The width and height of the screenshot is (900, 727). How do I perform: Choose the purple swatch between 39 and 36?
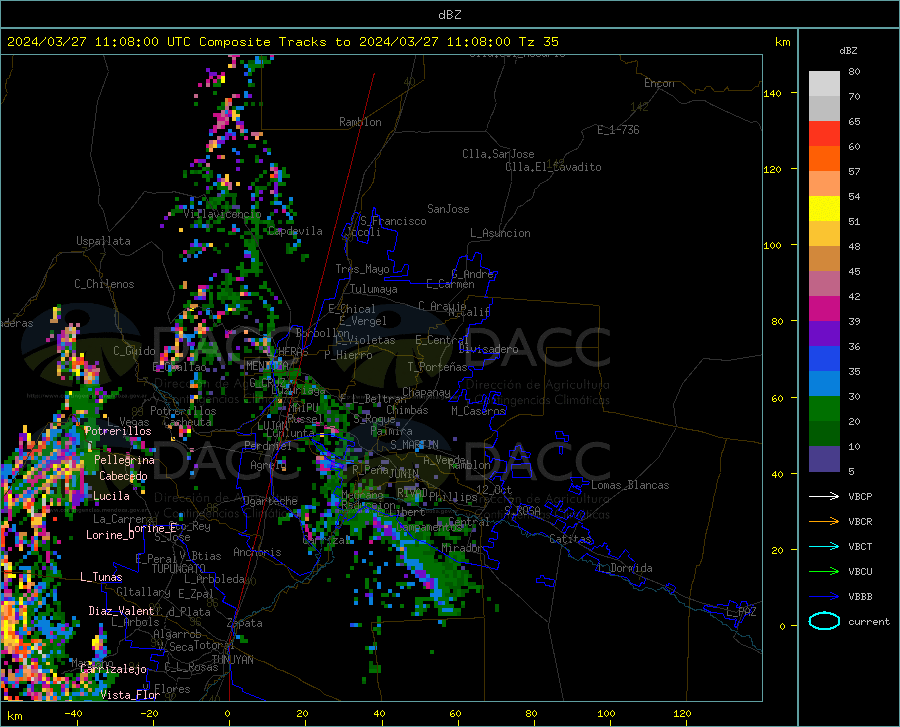(x=824, y=334)
